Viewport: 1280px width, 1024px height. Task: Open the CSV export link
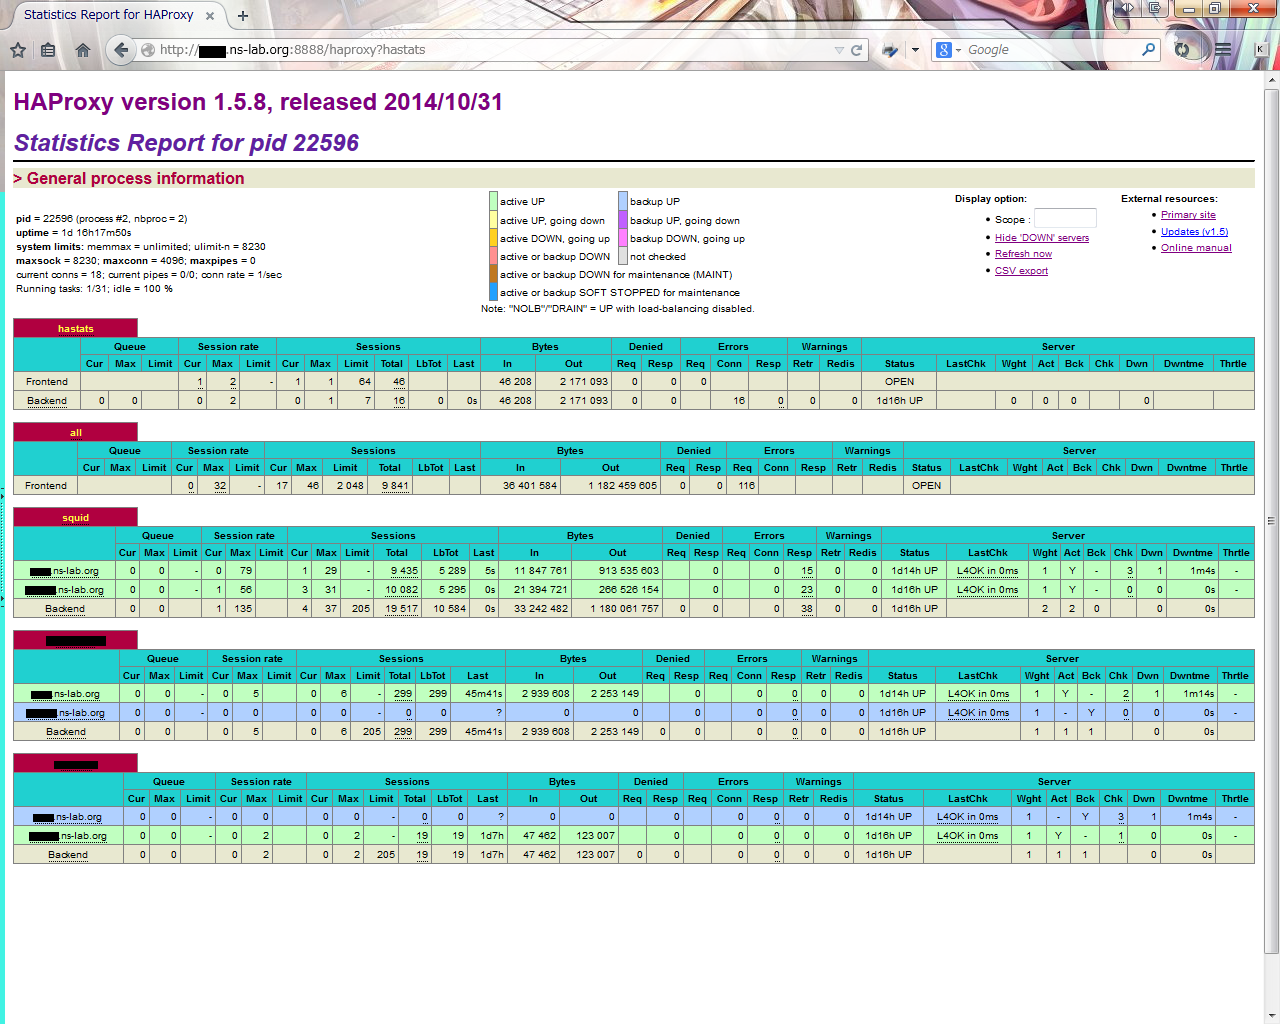coord(1021,271)
